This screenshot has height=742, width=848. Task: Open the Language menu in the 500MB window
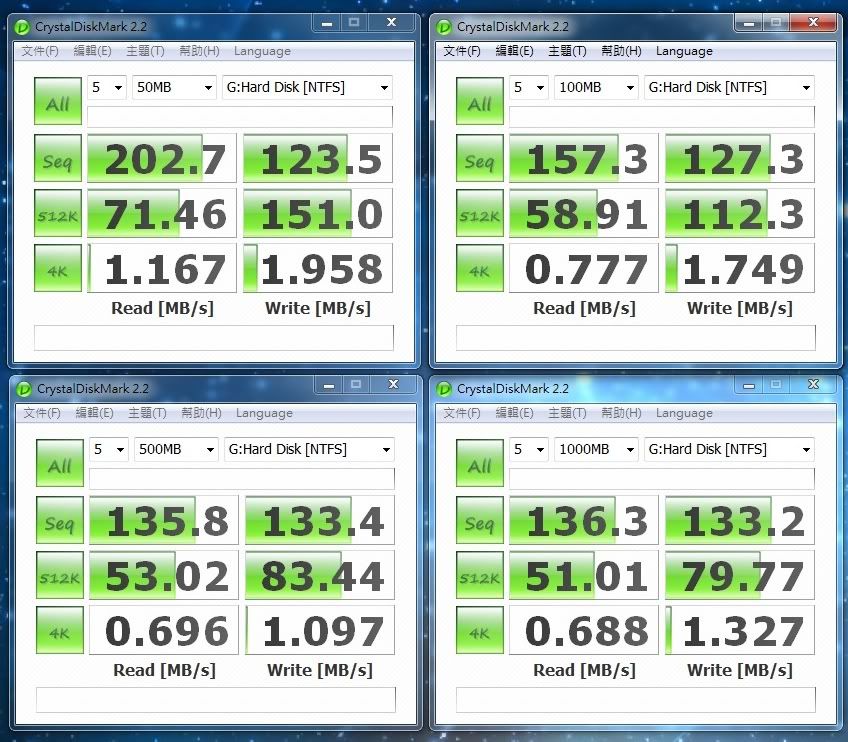264,413
